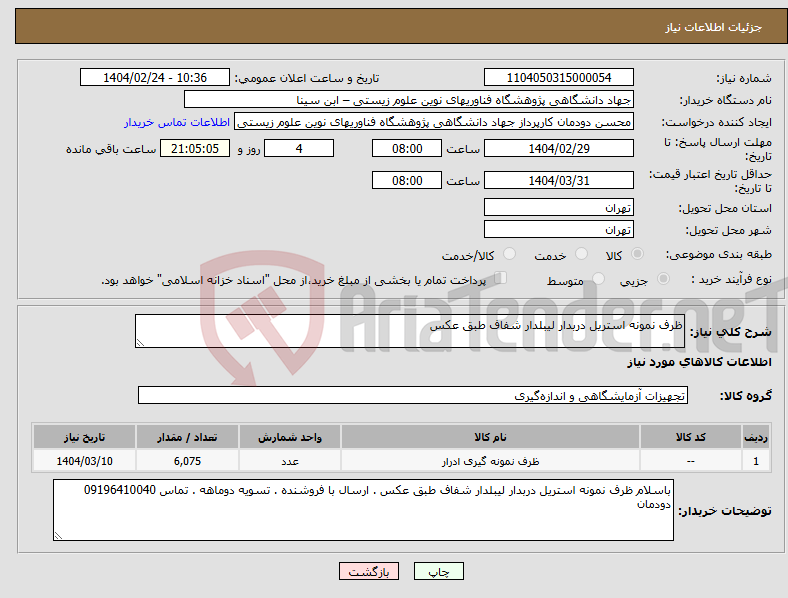The height and width of the screenshot is (598, 788).
Task: Click the request creator name field
Action: [434, 122]
